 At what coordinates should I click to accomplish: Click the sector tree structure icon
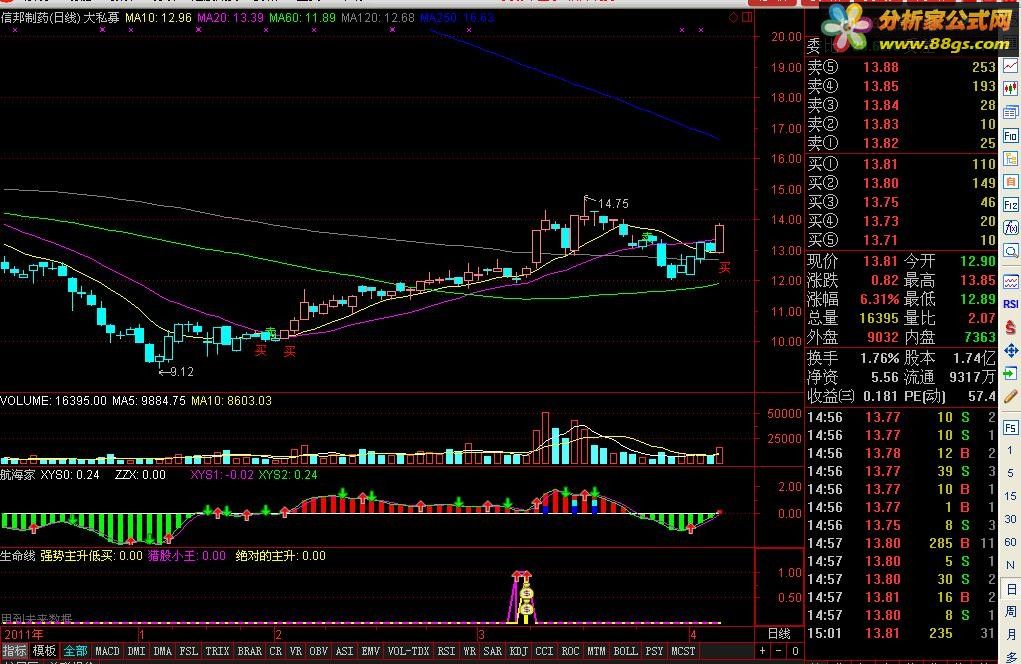click(x=1011, y=158)
